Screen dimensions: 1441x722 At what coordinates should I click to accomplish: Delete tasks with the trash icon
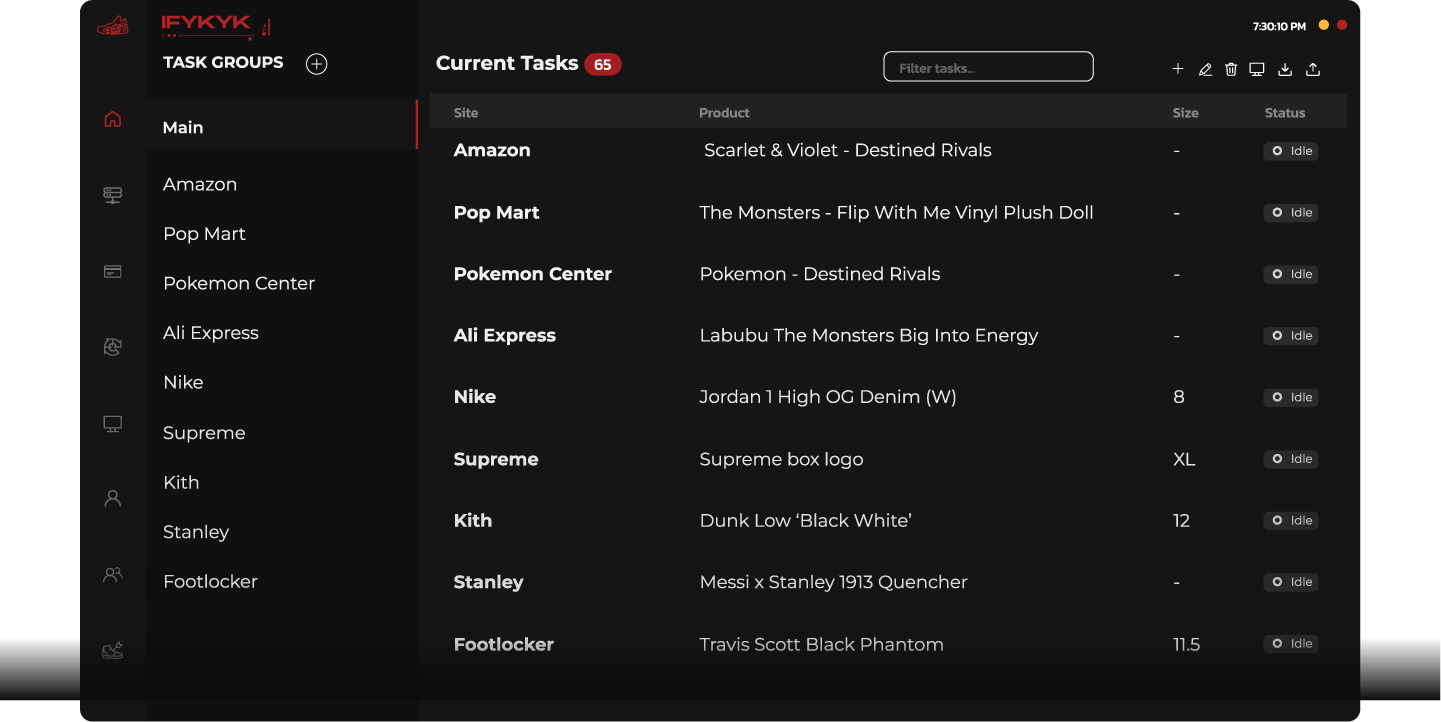click(1231, 69)
